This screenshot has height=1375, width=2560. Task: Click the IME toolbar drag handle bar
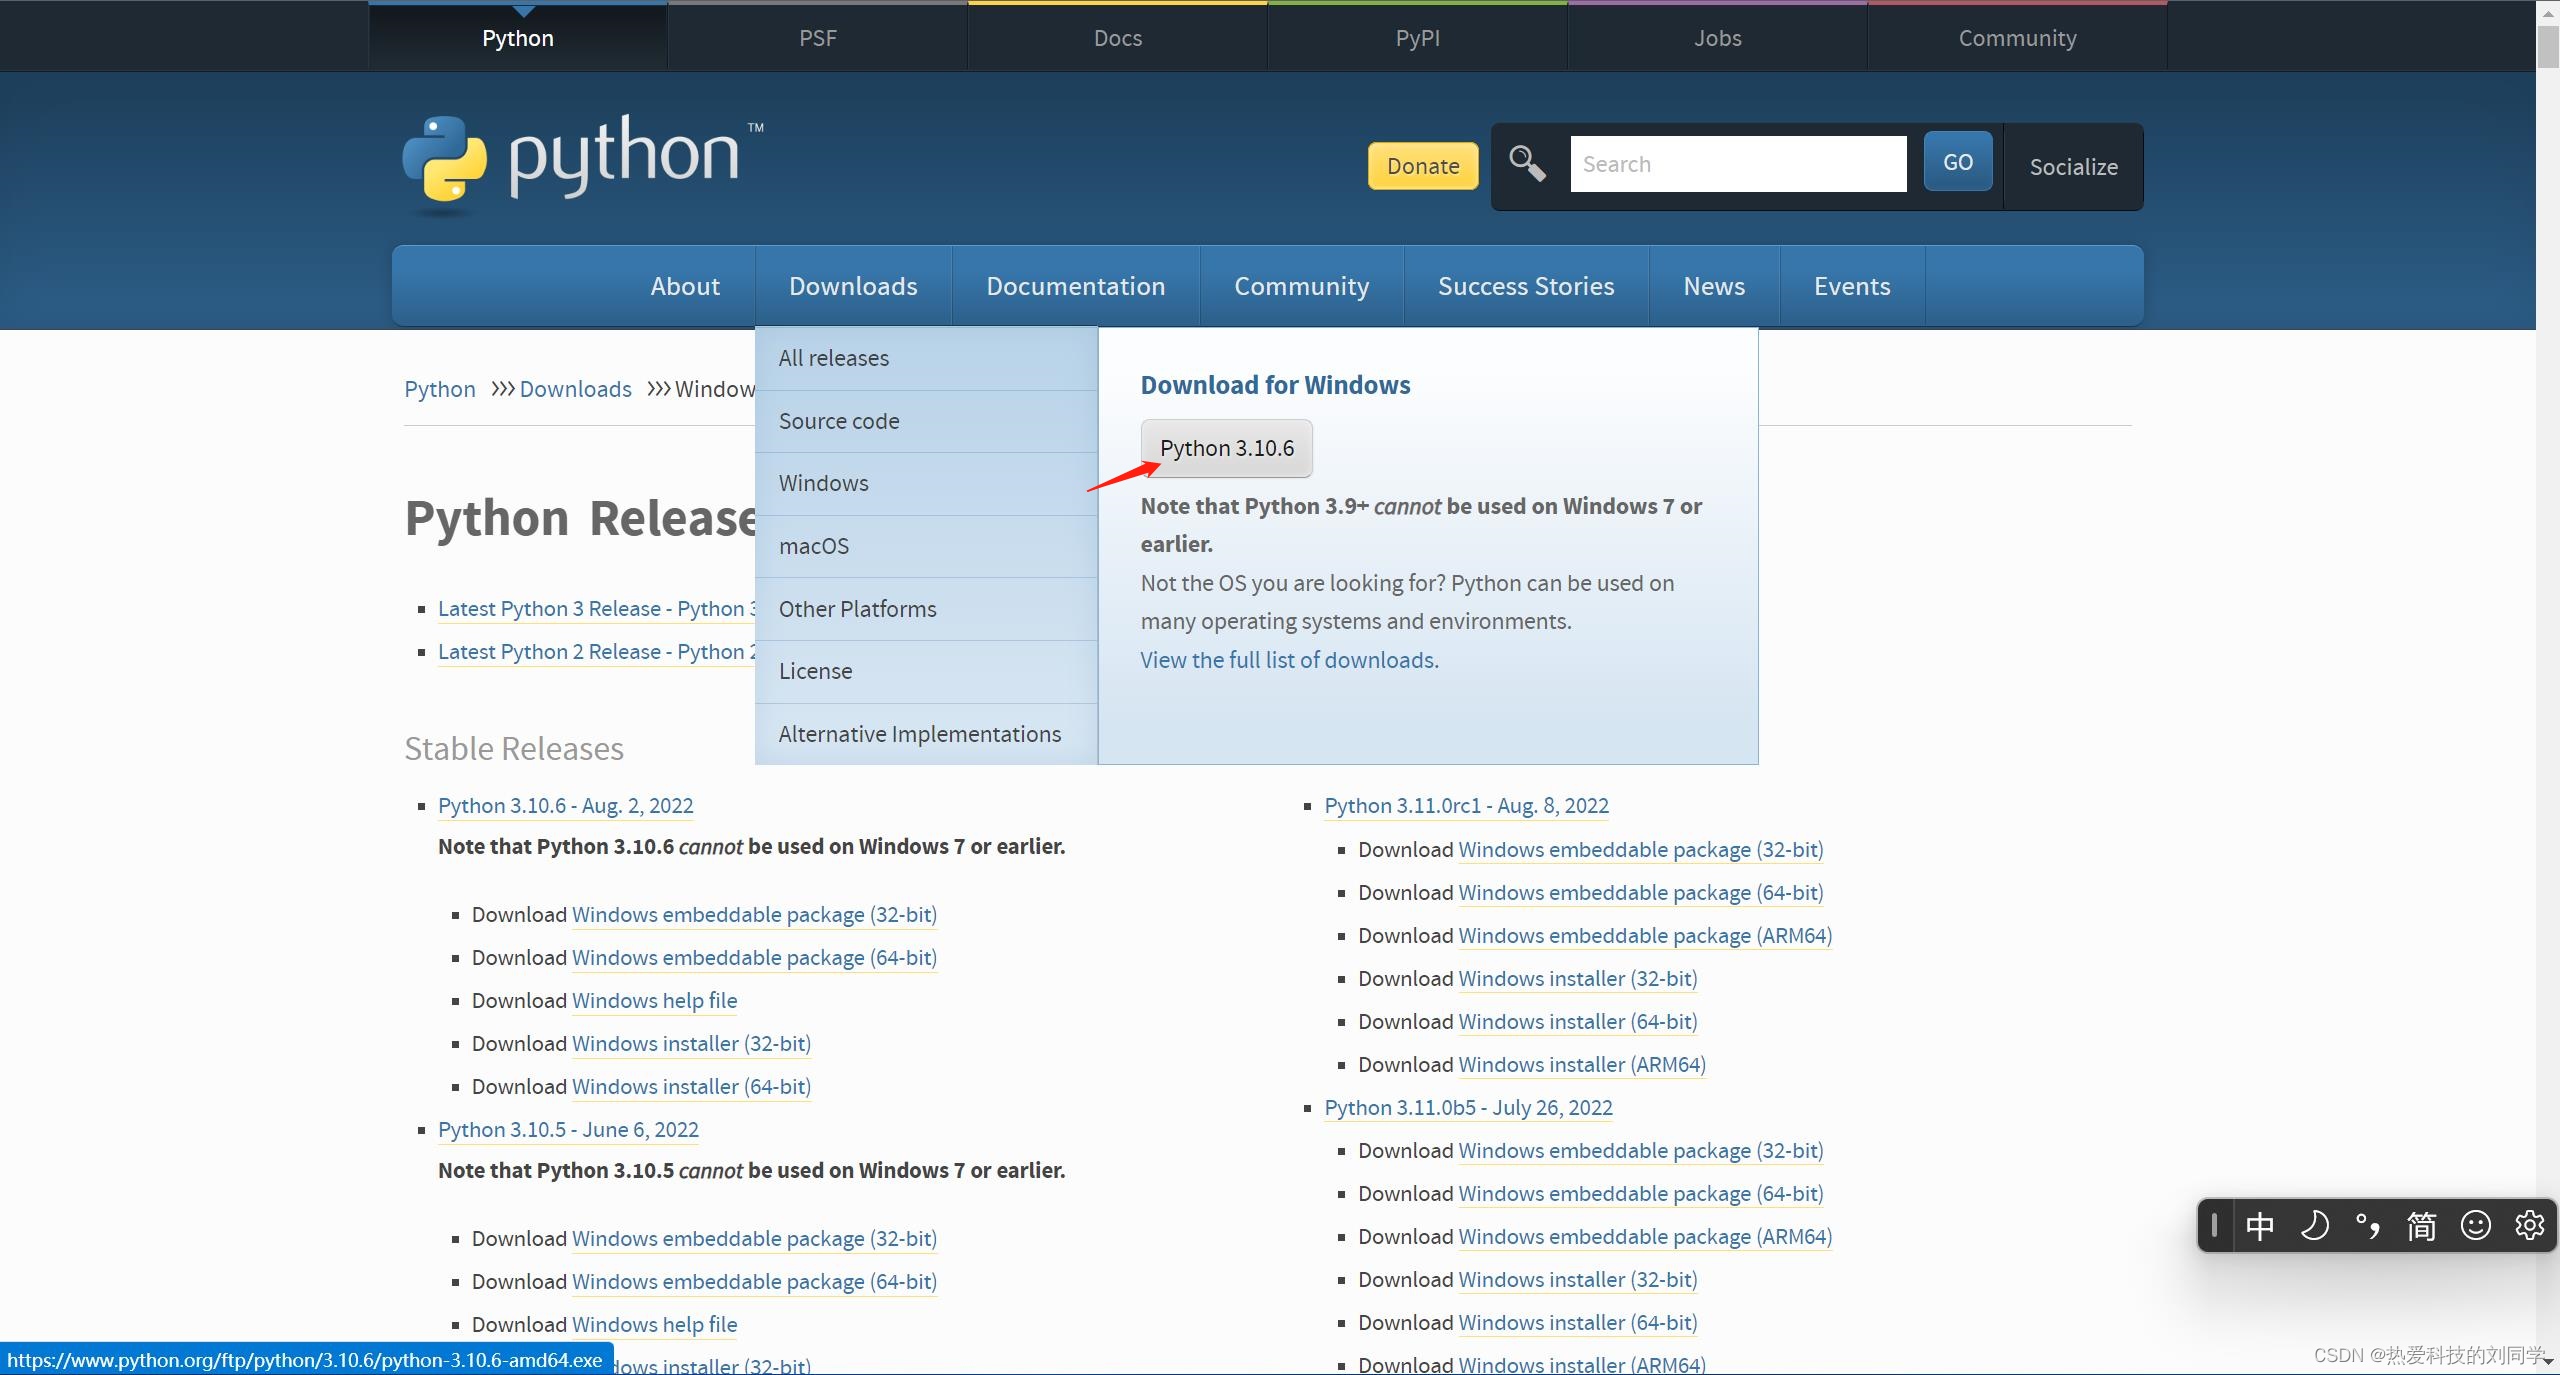[x=2215, y=1225]
